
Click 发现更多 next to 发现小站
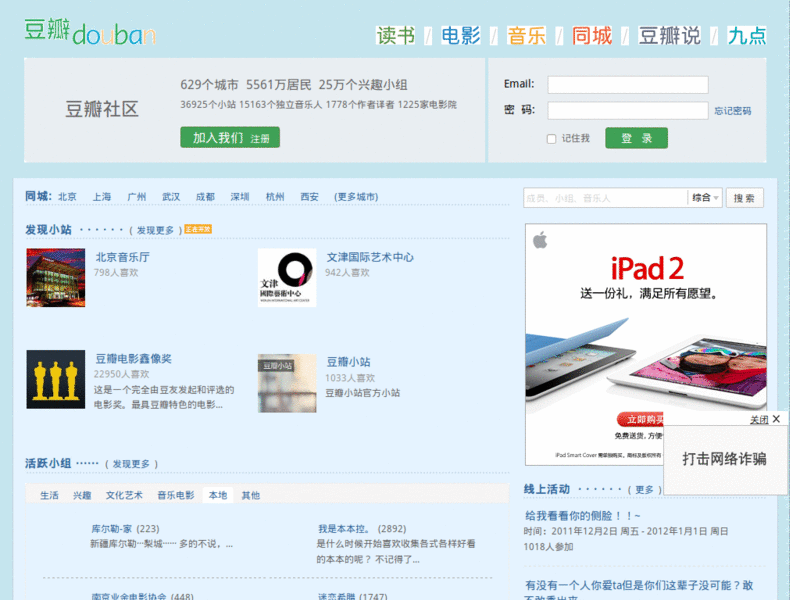(x=155, y=231)
